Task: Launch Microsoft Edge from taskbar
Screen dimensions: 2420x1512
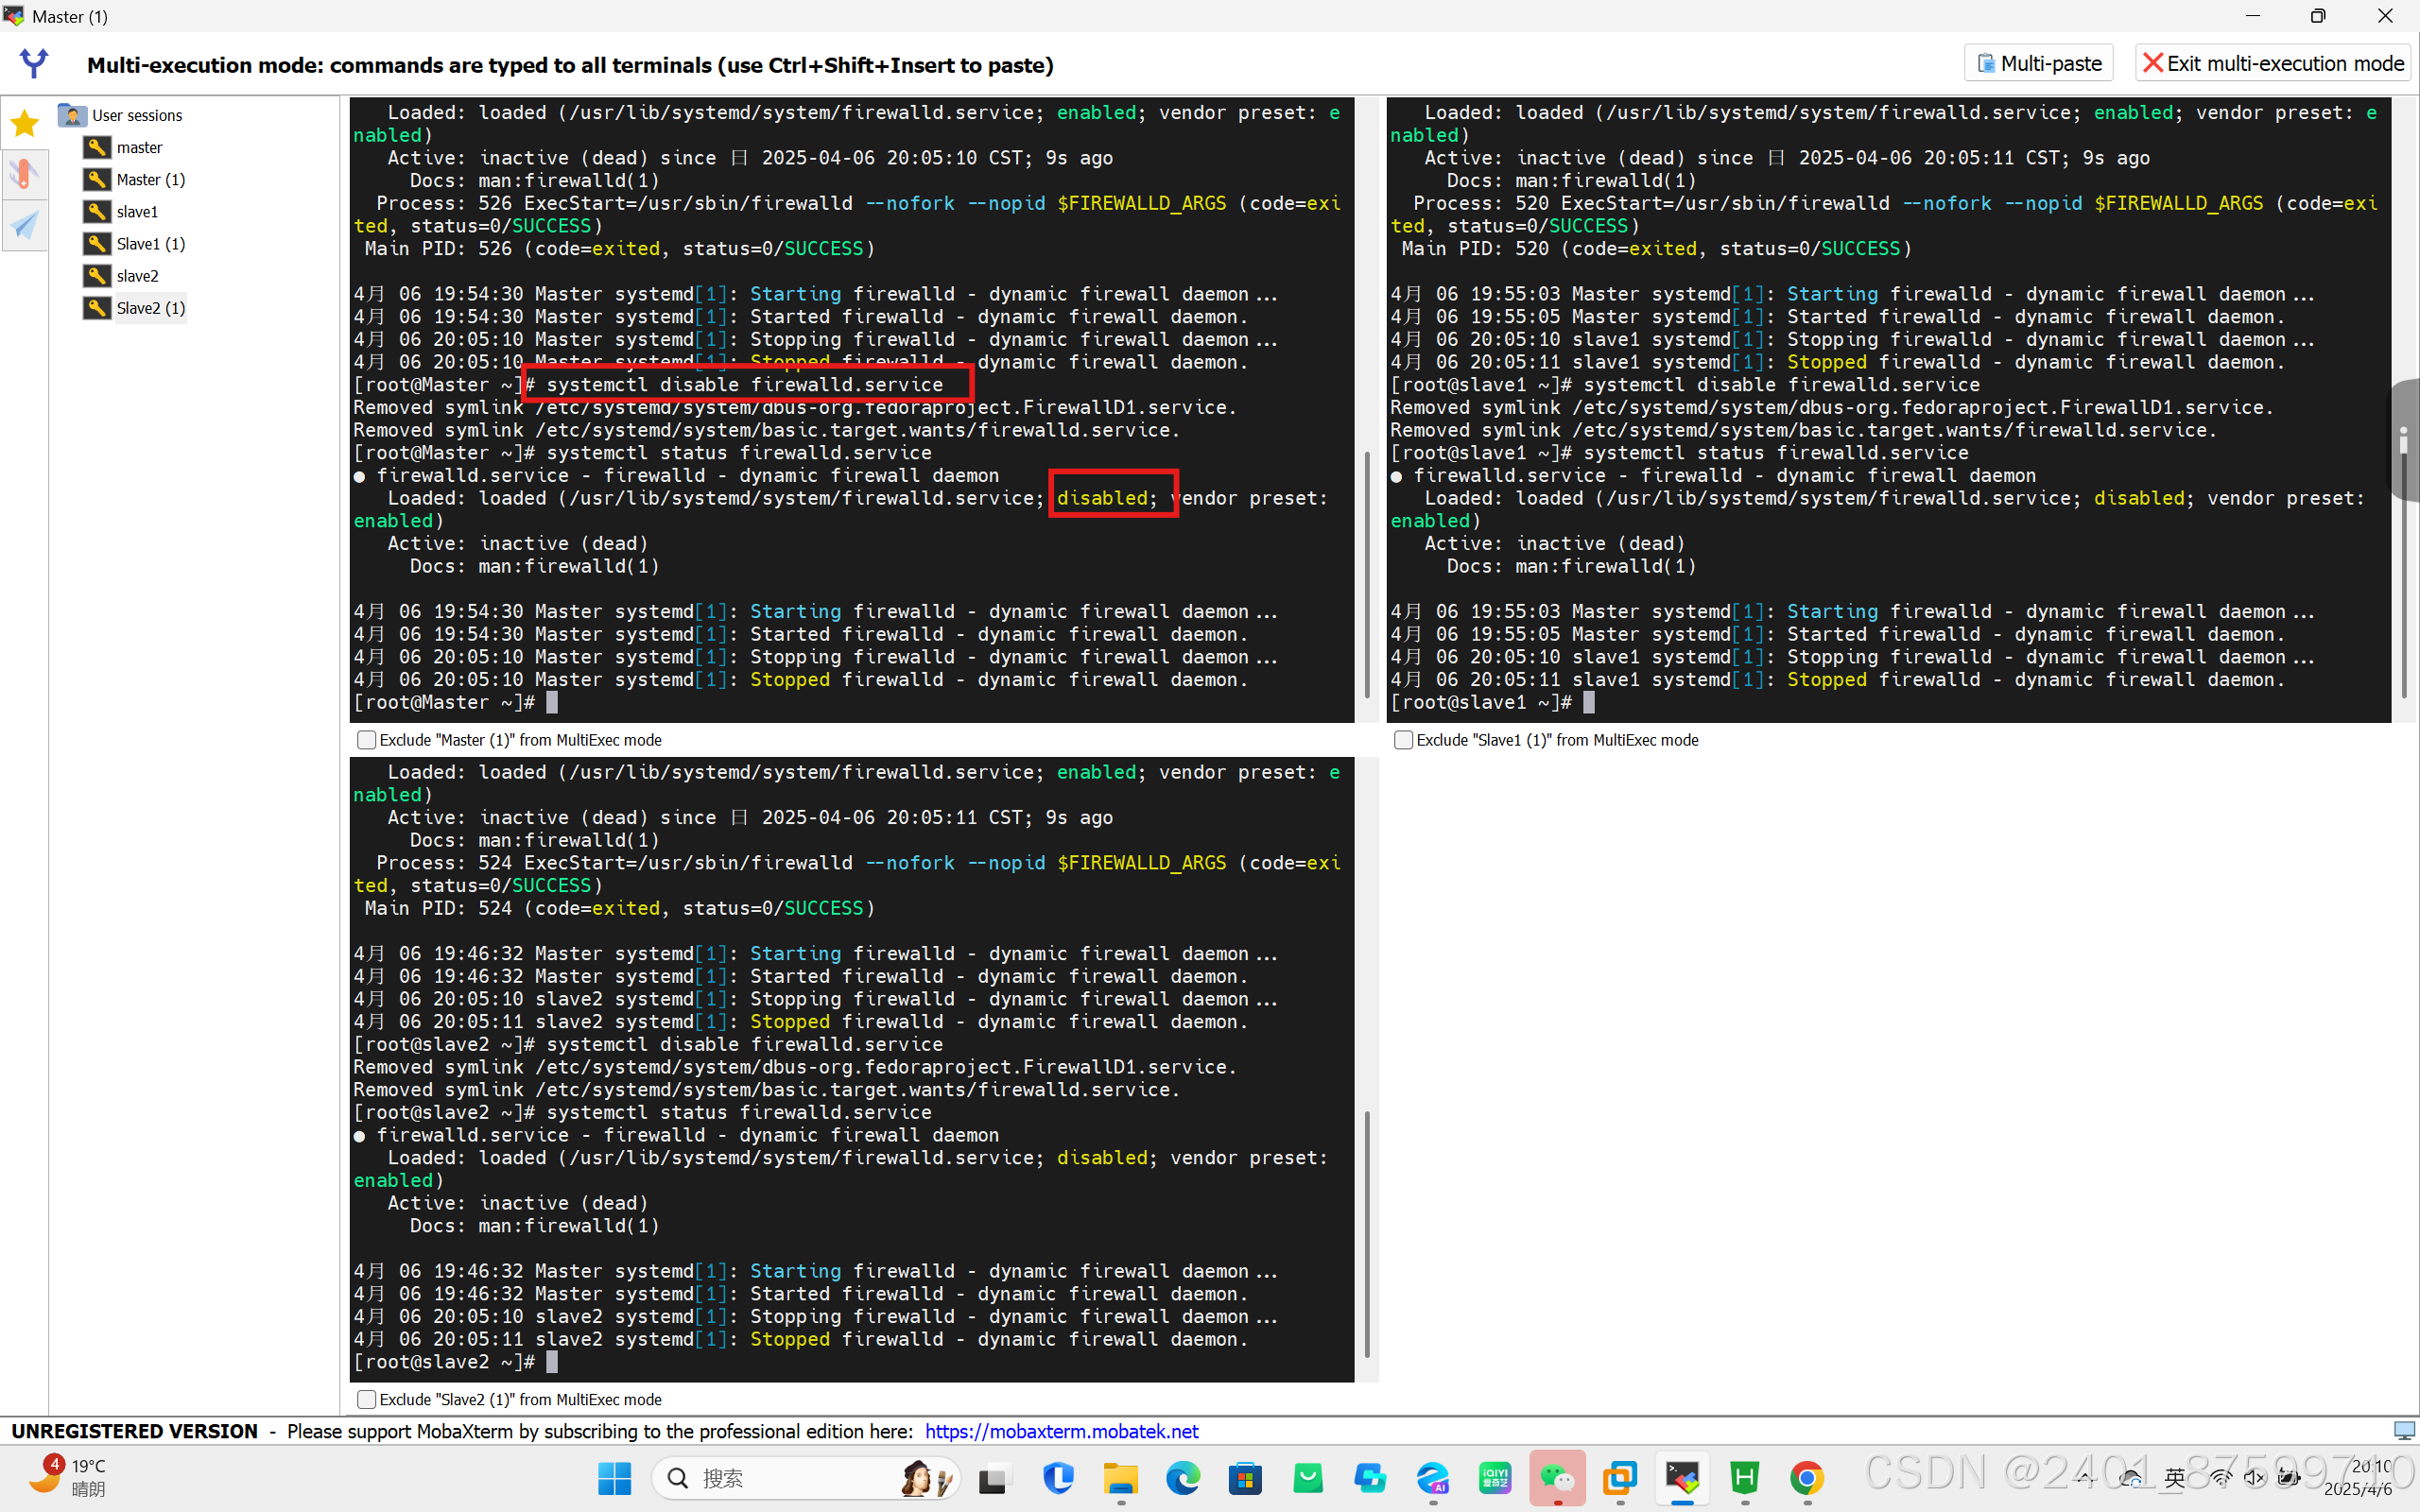Action: click(x=1183, y=1478)
